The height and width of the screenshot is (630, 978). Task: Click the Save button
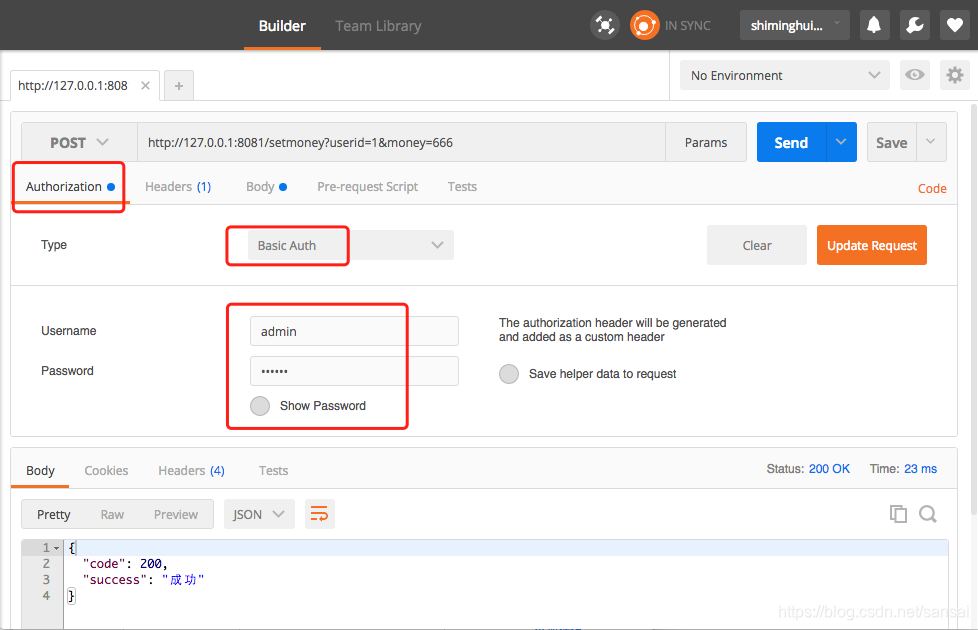891,142
